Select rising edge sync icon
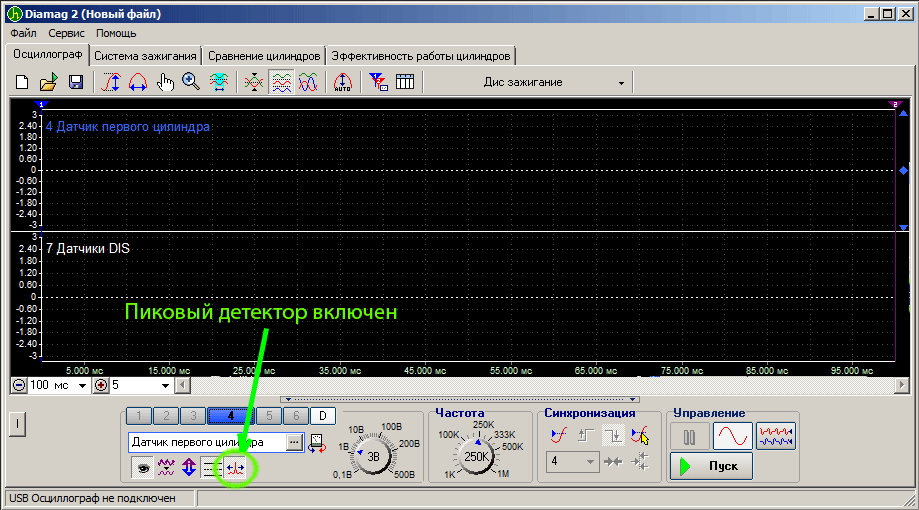Image resolution: width=919 pixels, height=510 pixels. pos(586,436)
